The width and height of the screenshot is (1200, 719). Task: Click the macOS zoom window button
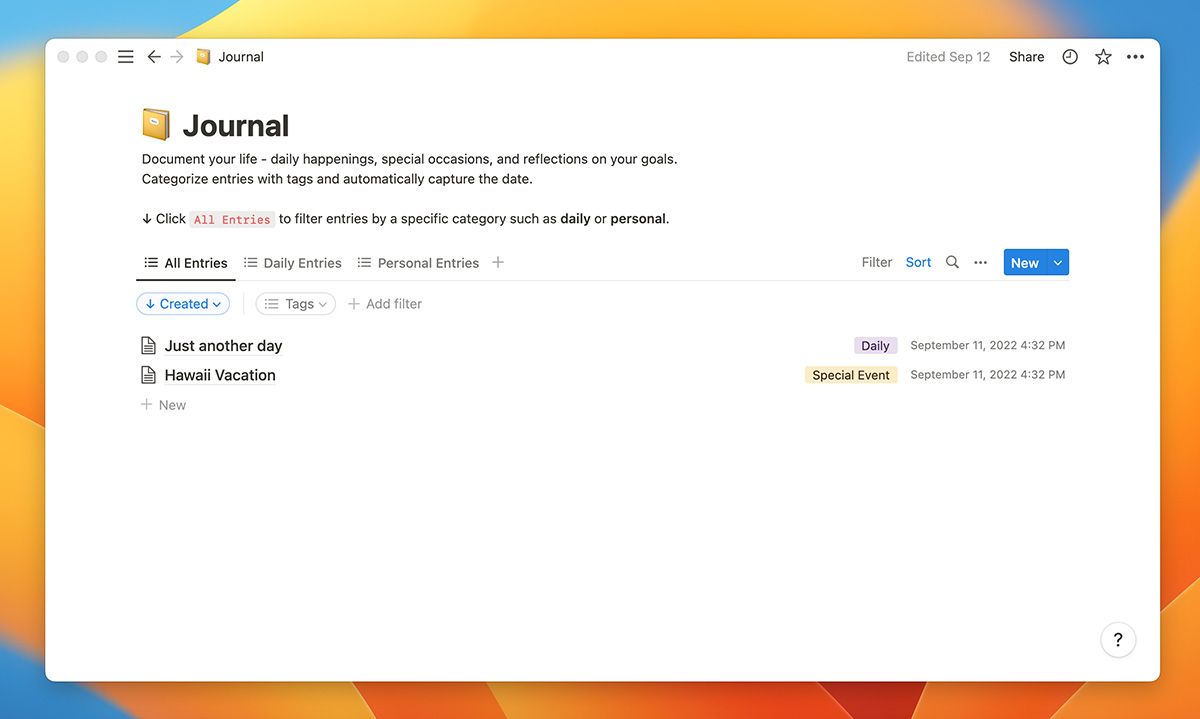pos(101,57)
